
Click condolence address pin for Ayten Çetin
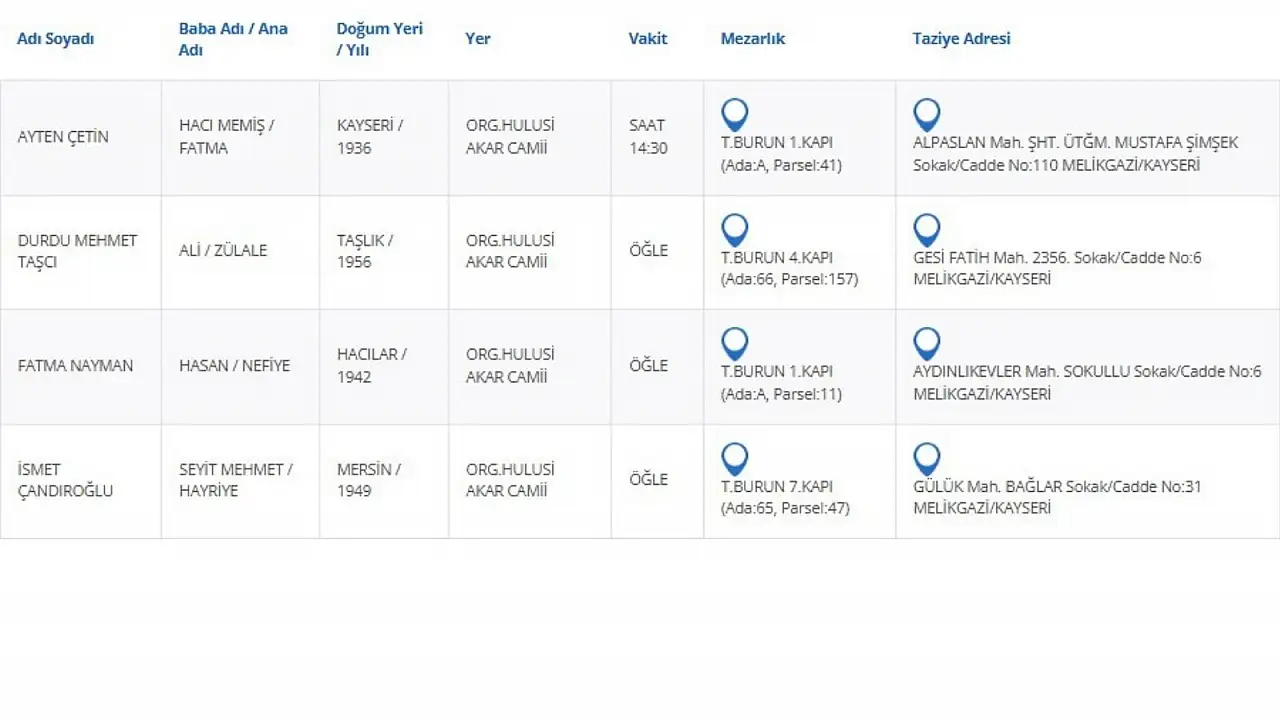tap(927, 115)
